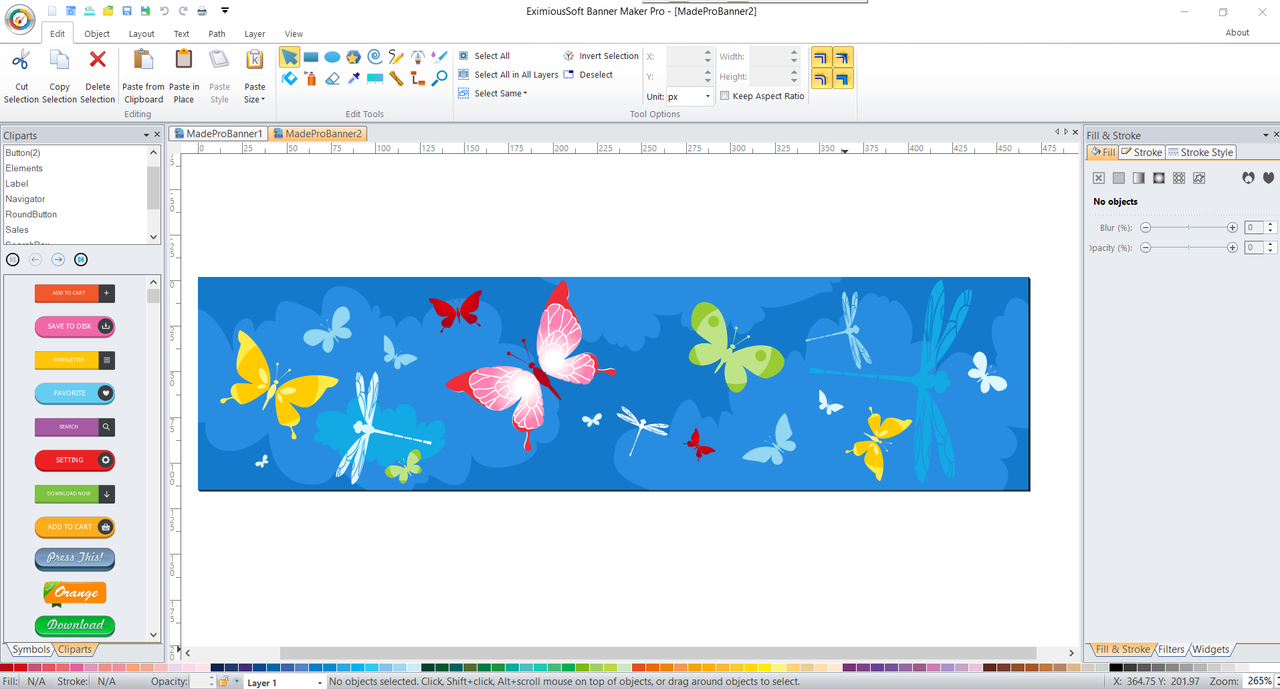Click the Cut Selection scissors icon
The image size is (1280, 689).
(21, 60)
